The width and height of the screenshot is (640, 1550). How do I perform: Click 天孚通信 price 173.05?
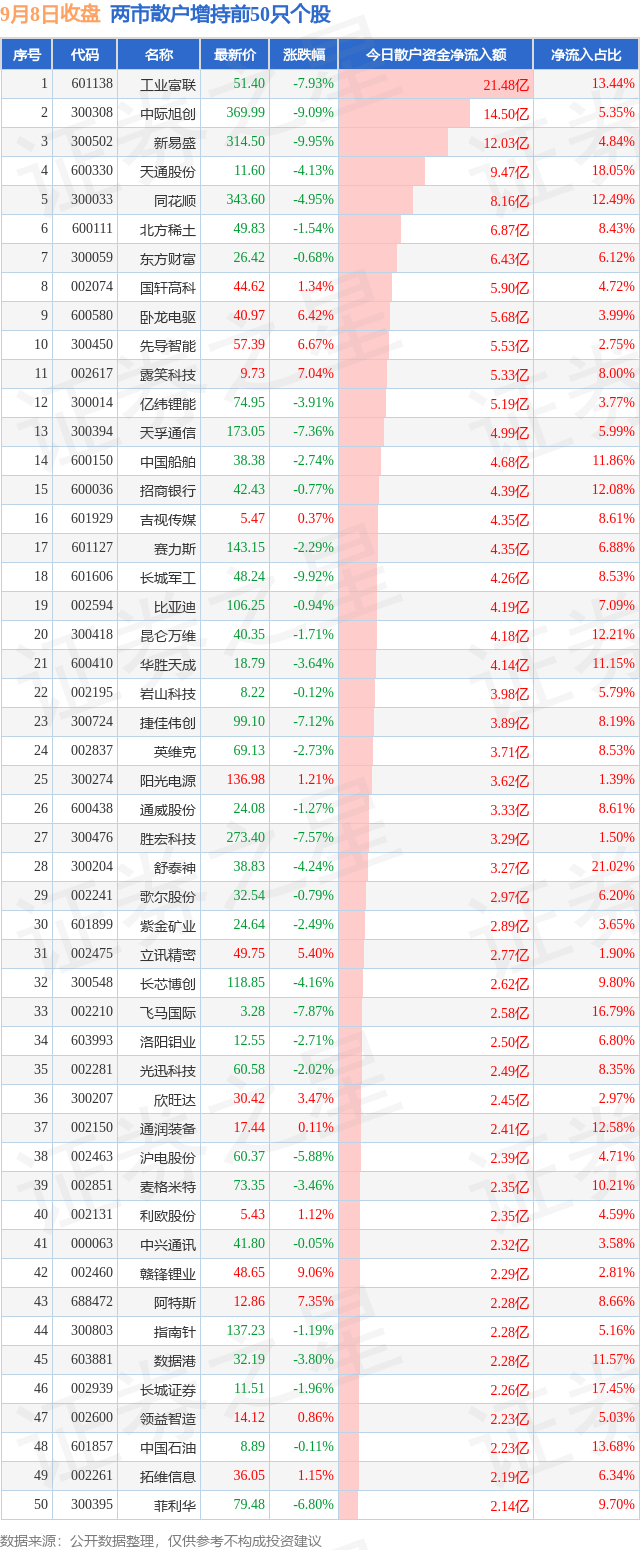tap(246, 432)
